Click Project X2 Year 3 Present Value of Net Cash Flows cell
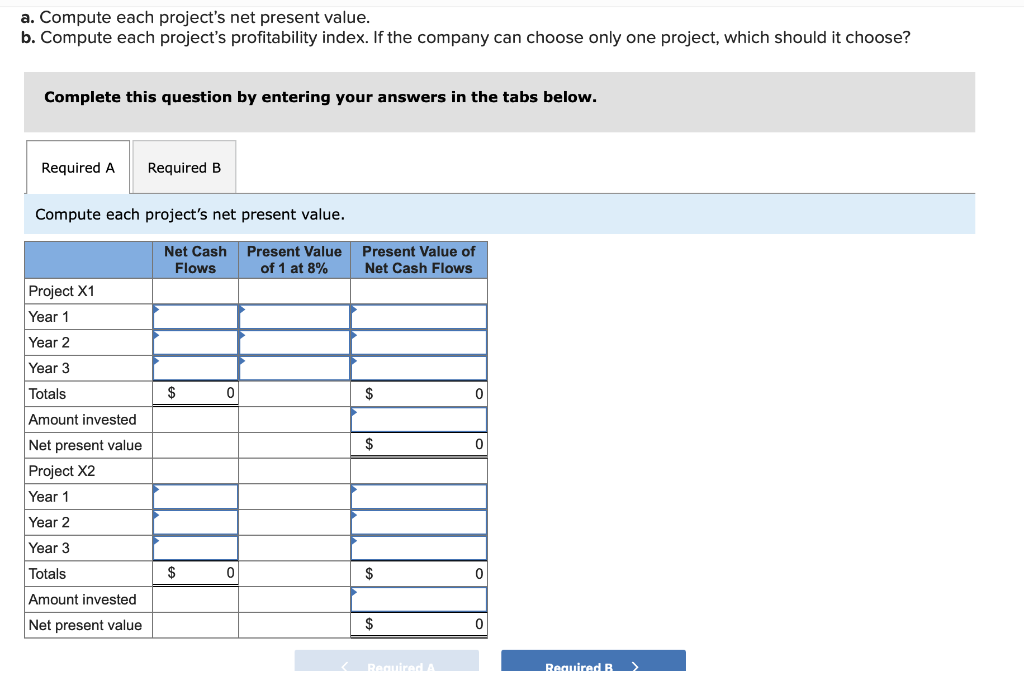1024x681 pixels. (418, 548)
